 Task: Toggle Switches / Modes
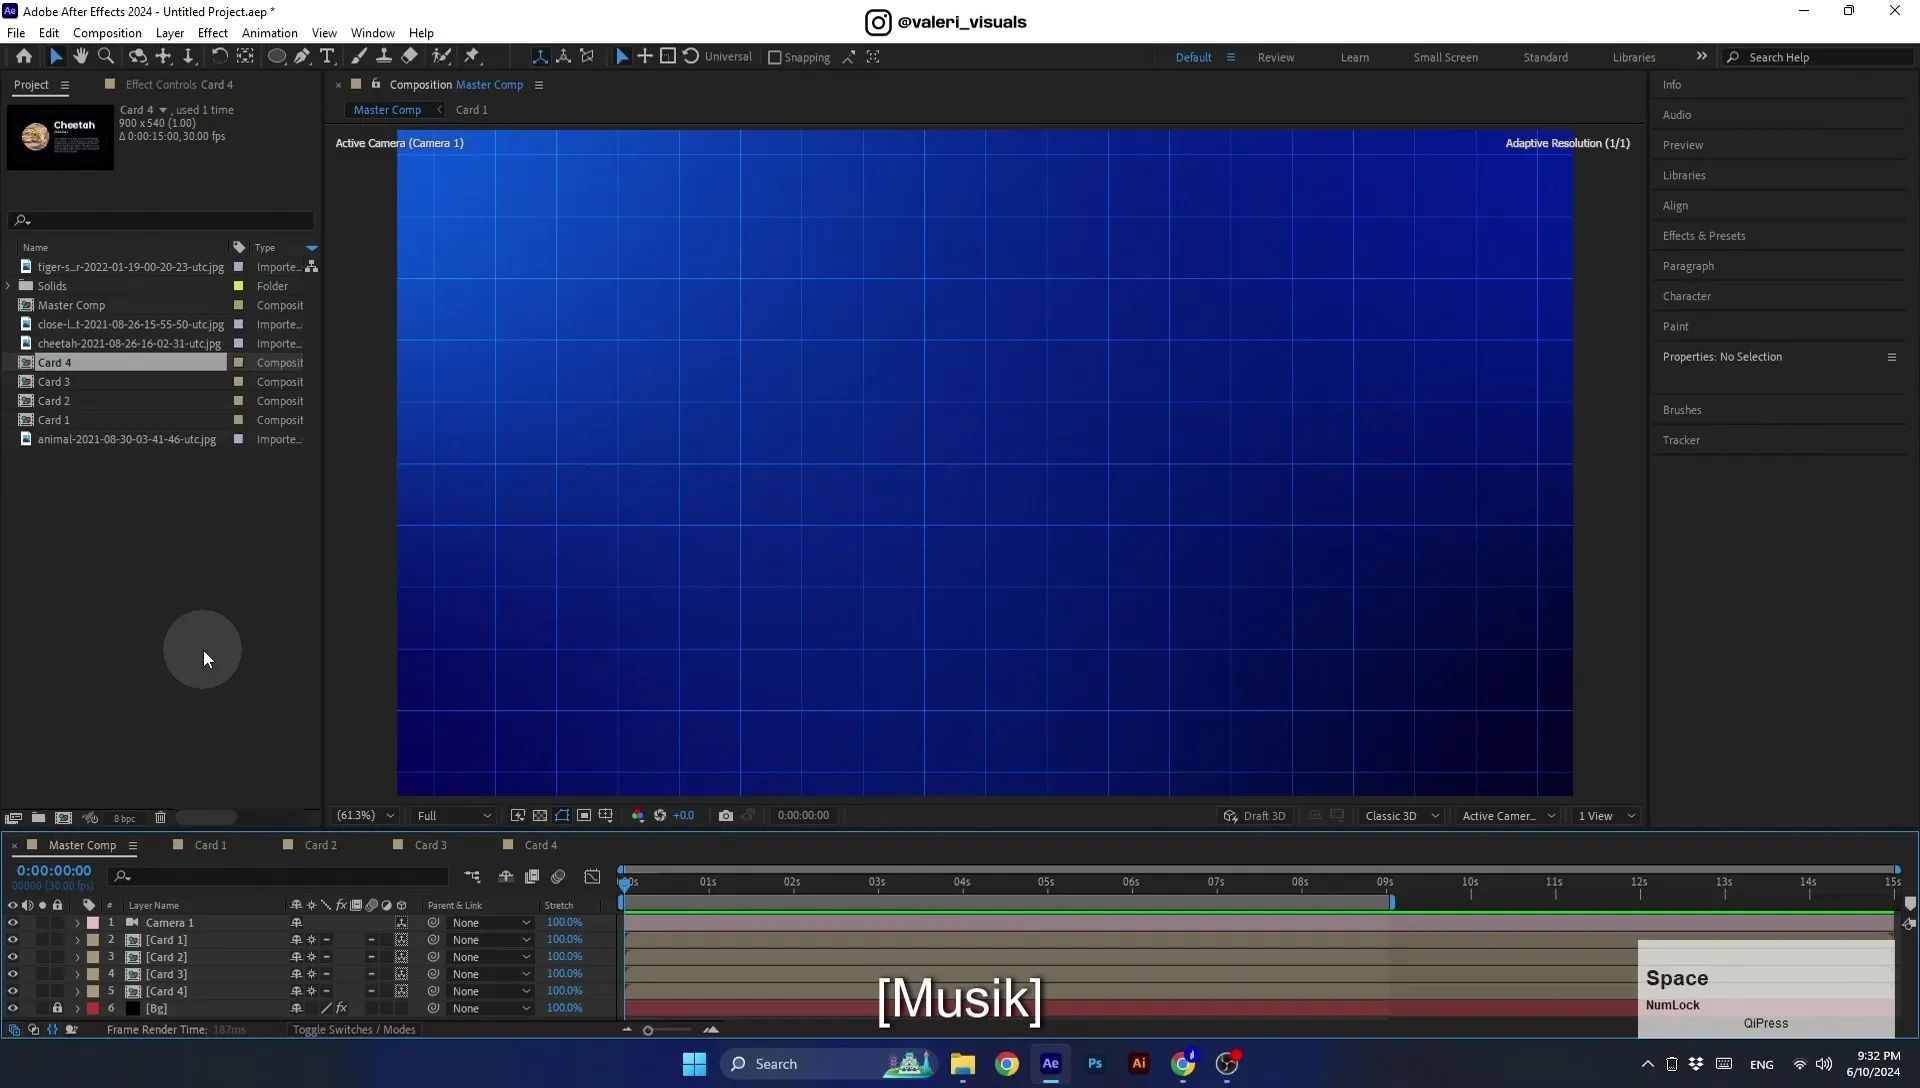354,1030
